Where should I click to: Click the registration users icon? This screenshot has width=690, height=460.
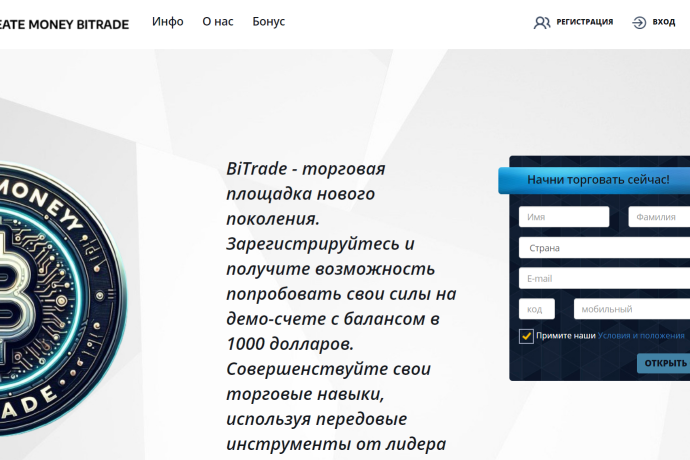coord(542,22)
